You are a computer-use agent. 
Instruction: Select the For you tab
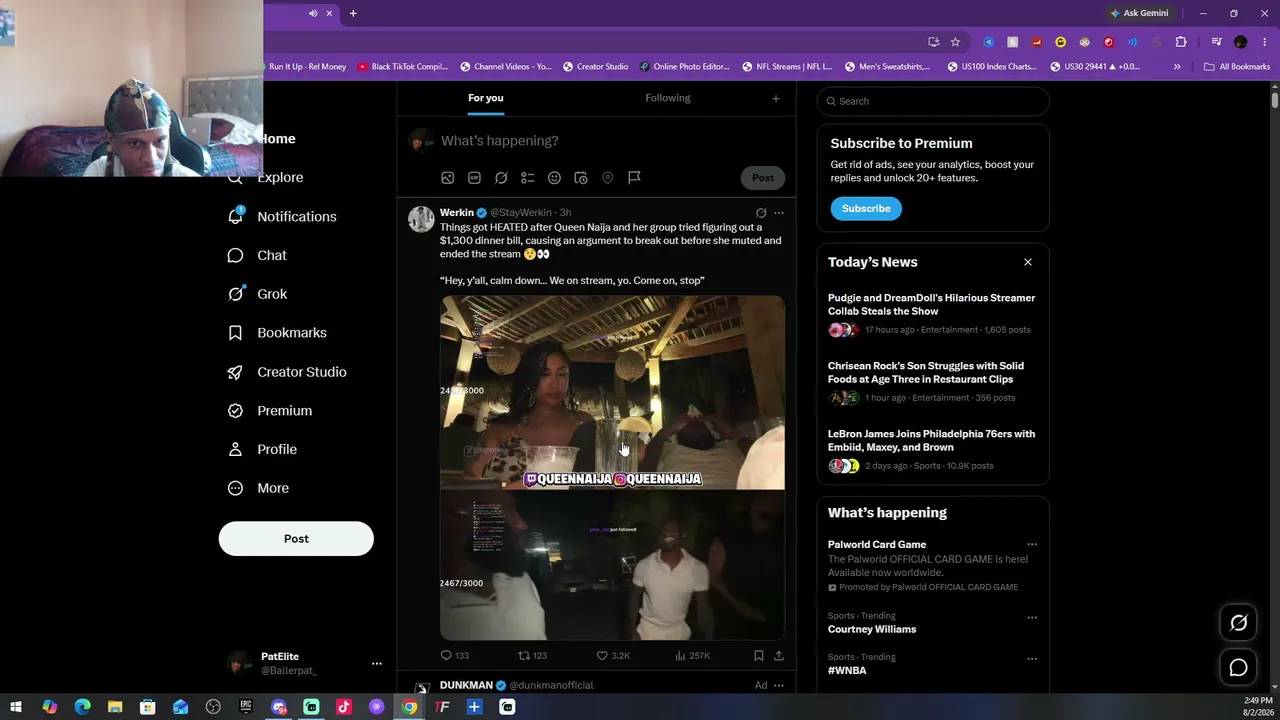486,98
